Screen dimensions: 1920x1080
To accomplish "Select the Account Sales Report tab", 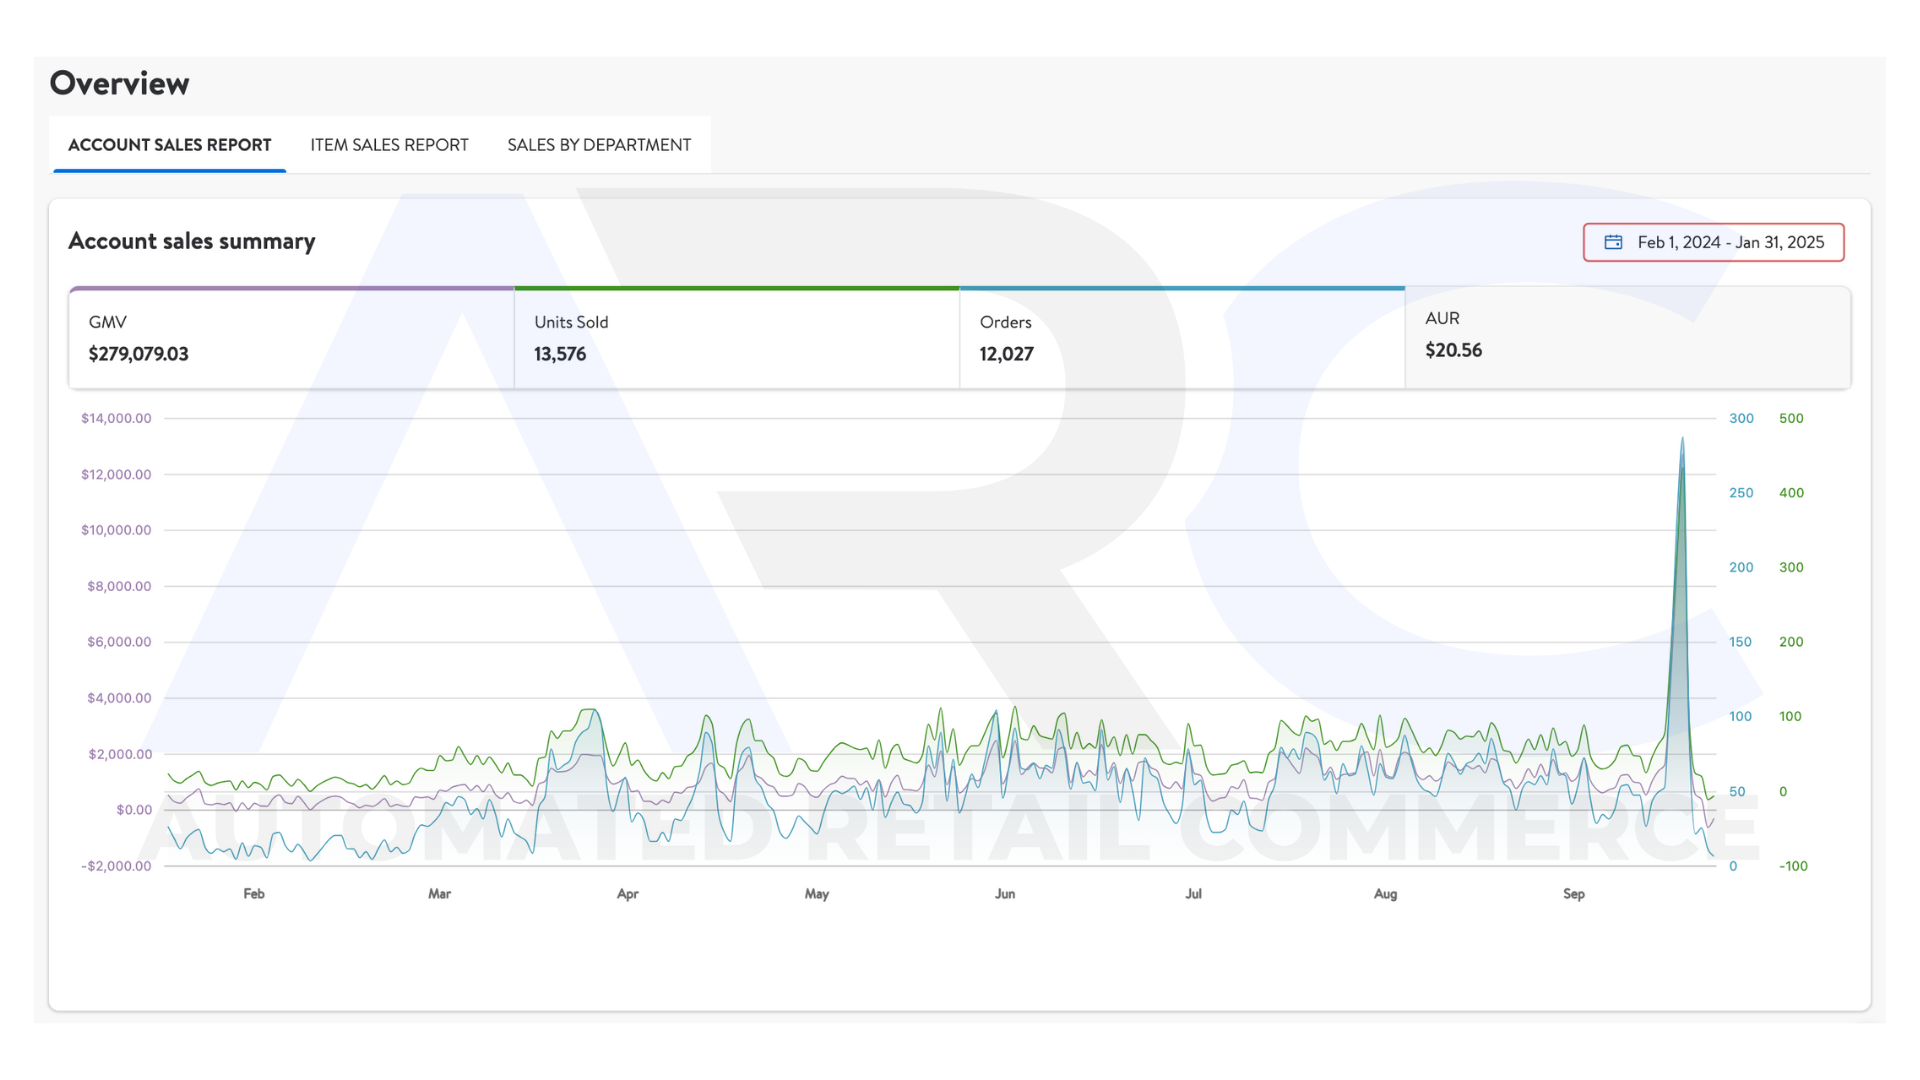I will click(x=169, y=145).
